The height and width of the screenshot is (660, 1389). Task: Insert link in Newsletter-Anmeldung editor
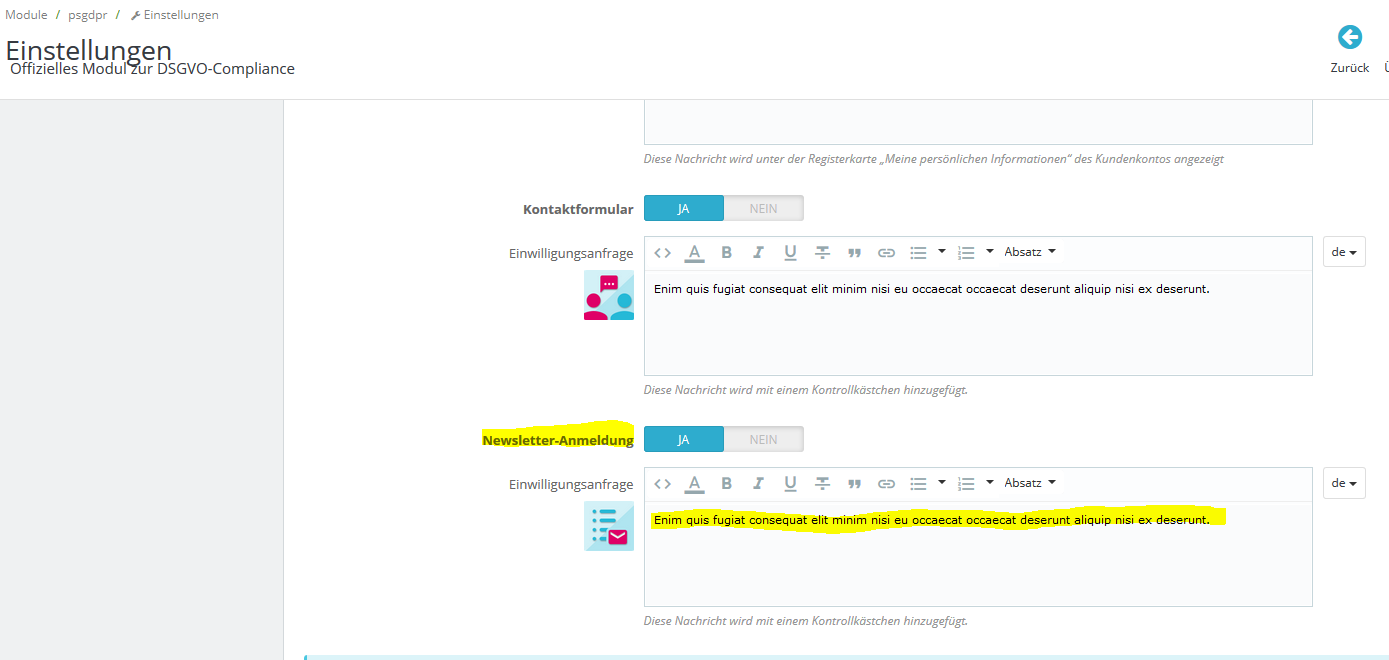point(886,484)
